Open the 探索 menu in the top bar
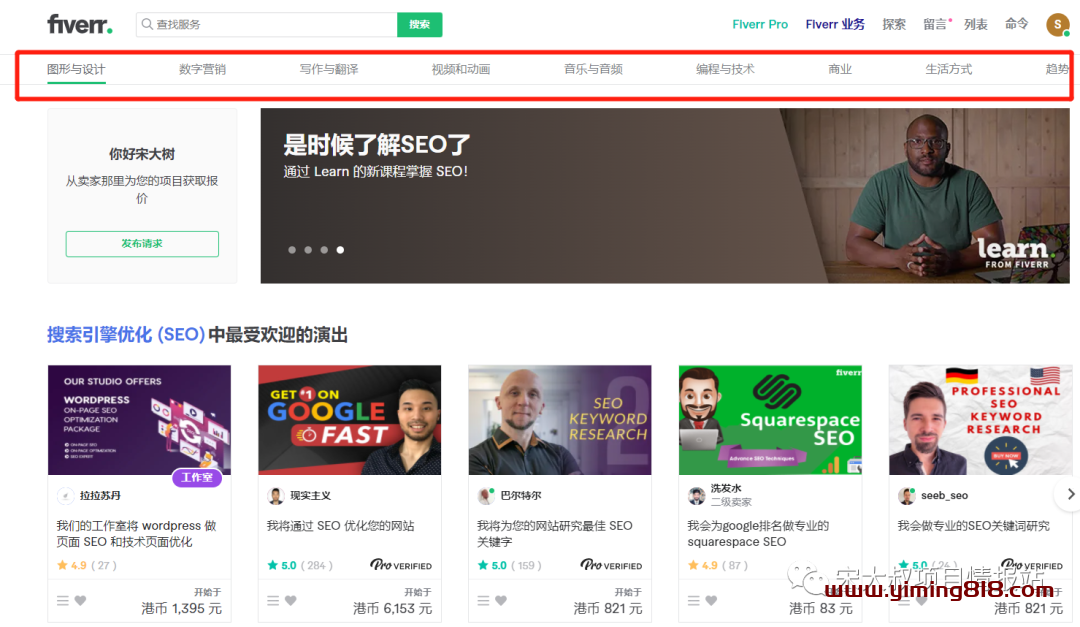This screenshot has height=627, width=1080. click(x=893, y=24)
